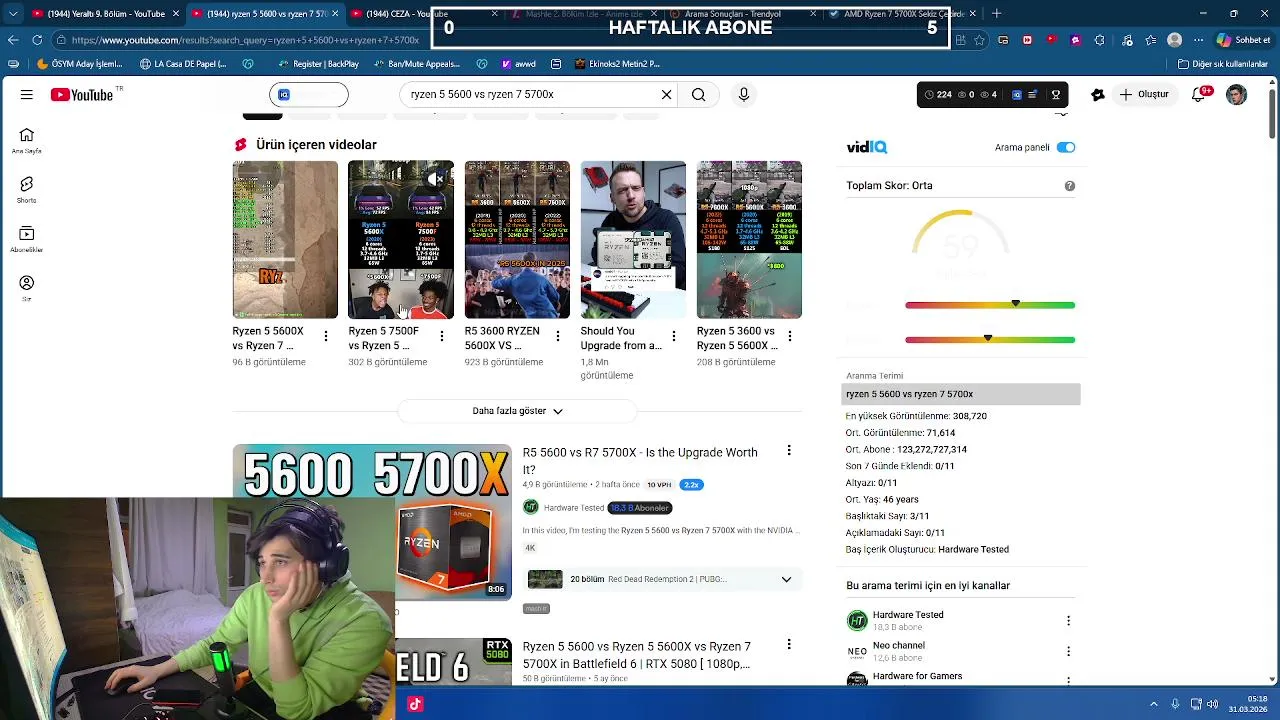Image resolution: width=1280 pixels, height=720 pixels.
Task: Open Hardware Tested in top channels list
Action: tap(908, 615)
